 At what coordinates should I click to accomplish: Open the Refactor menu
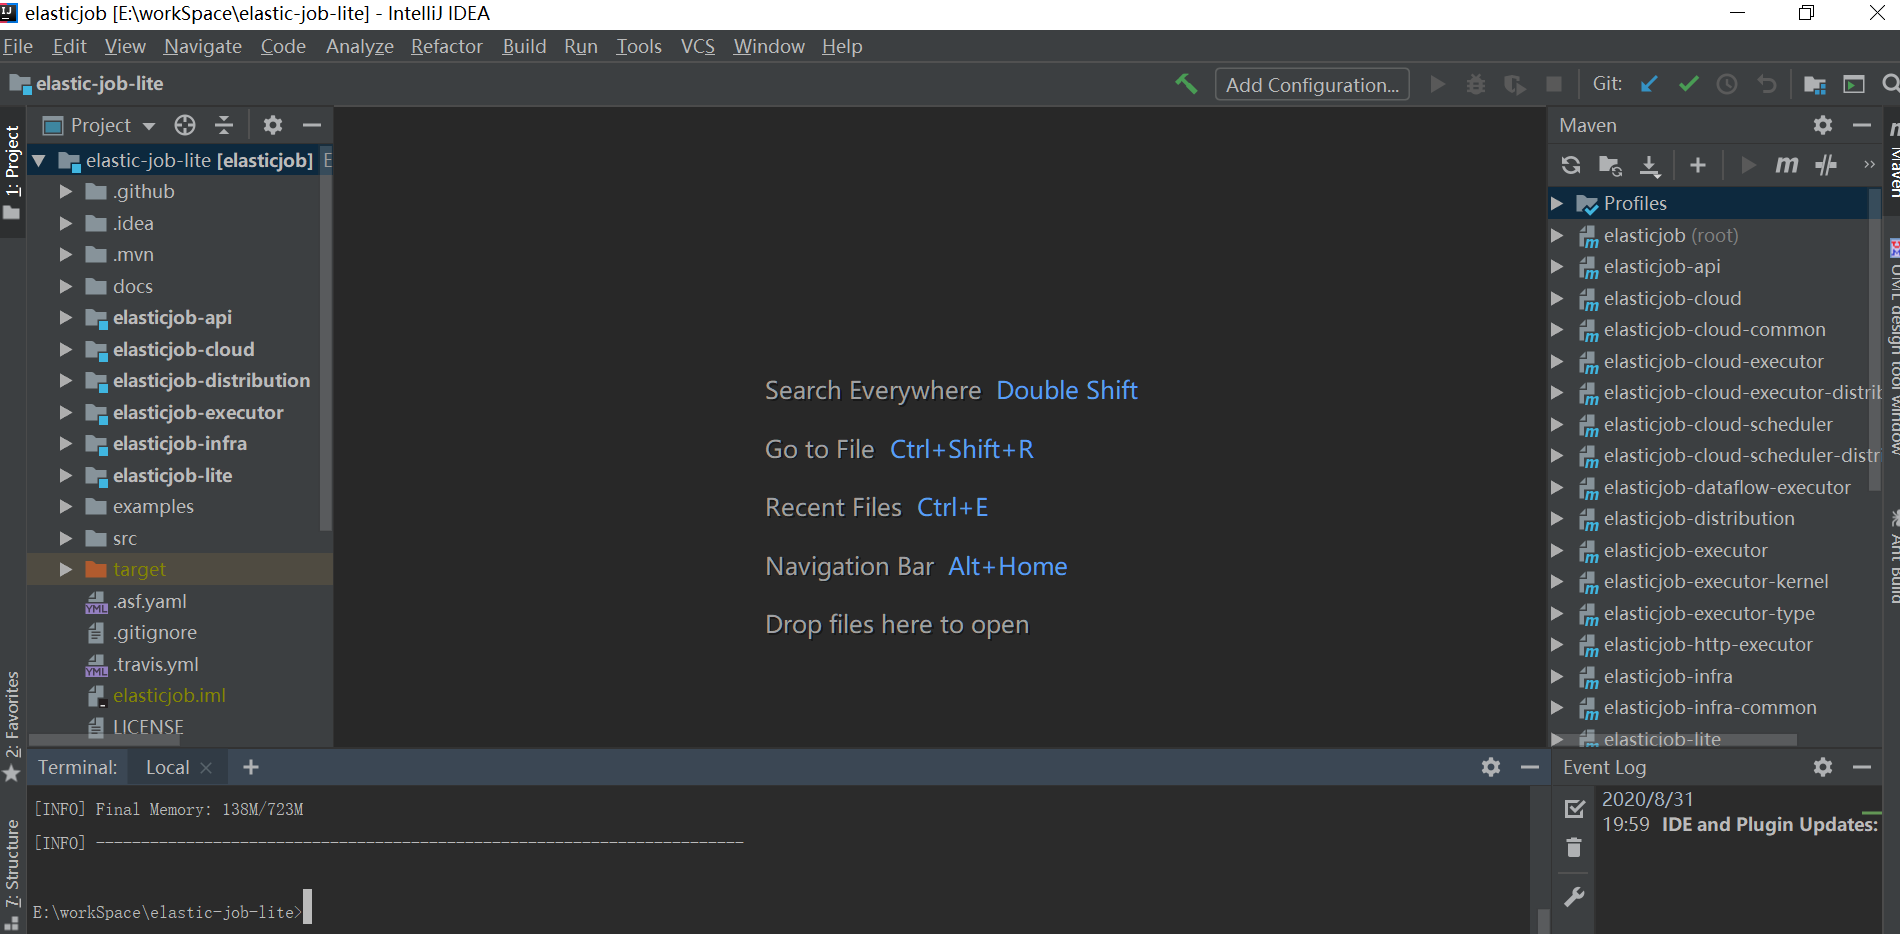coord(447,46)
